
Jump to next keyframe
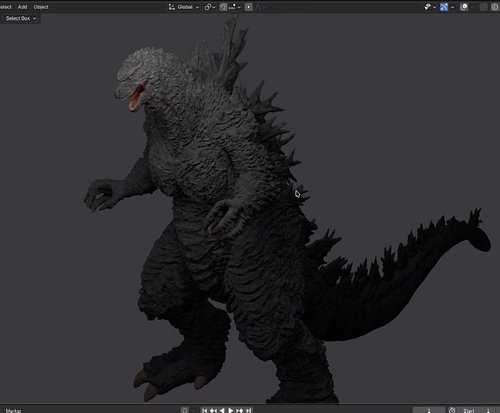(239, 410)
